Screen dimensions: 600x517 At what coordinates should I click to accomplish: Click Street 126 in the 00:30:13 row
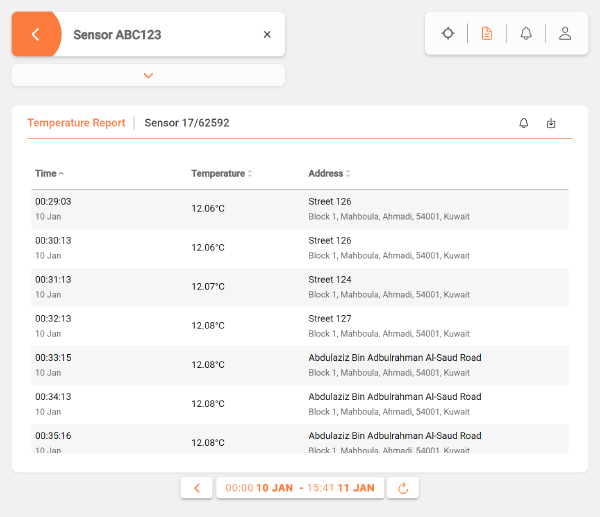tap(330, 241)
